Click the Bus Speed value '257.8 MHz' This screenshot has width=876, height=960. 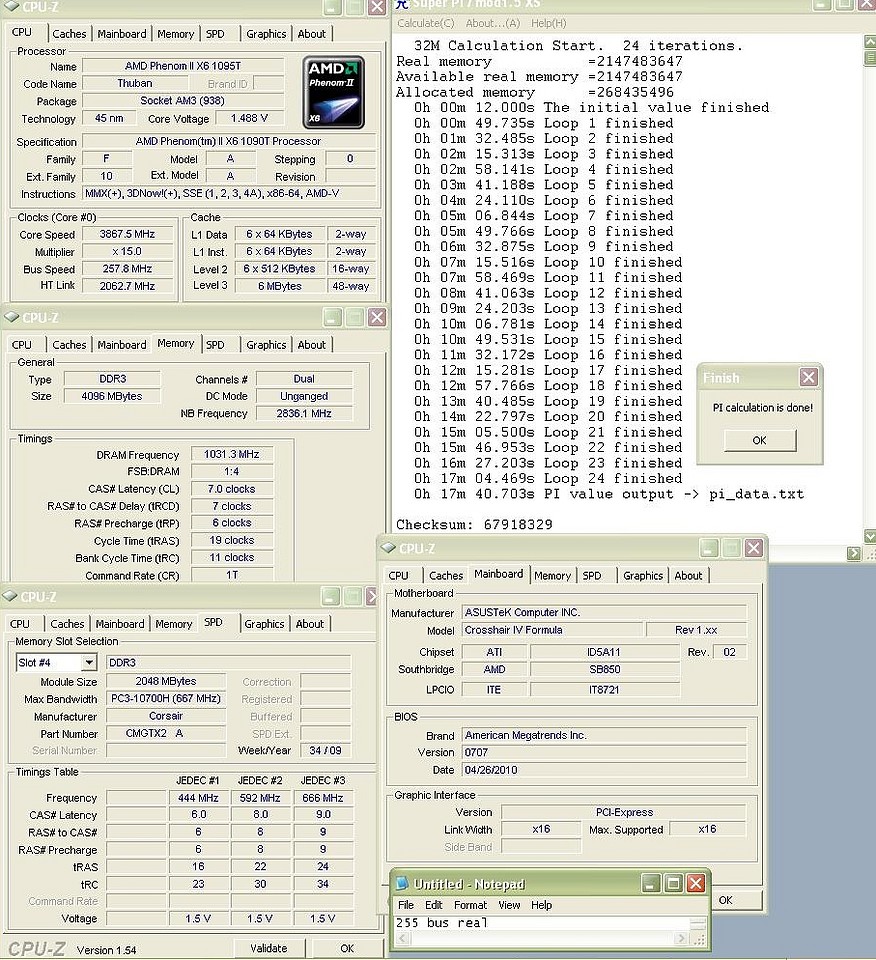[x=127, y=268]
